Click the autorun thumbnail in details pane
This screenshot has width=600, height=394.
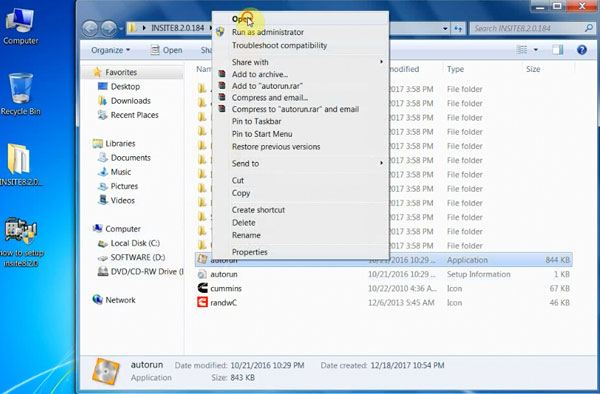click(x=106, y=371)
